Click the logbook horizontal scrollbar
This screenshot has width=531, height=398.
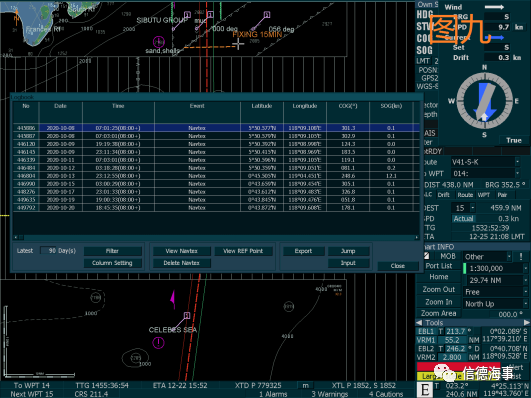tap(216, 237)
